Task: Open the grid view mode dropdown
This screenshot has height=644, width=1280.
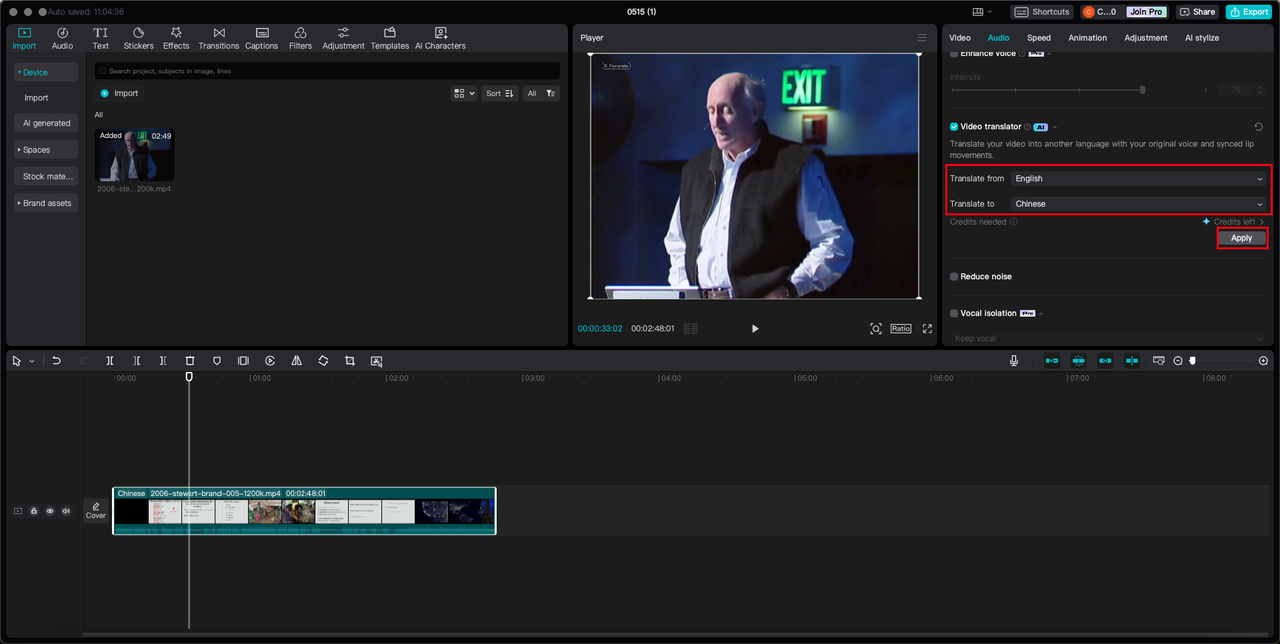Action: pyautogui.click(x=465, y=93)
